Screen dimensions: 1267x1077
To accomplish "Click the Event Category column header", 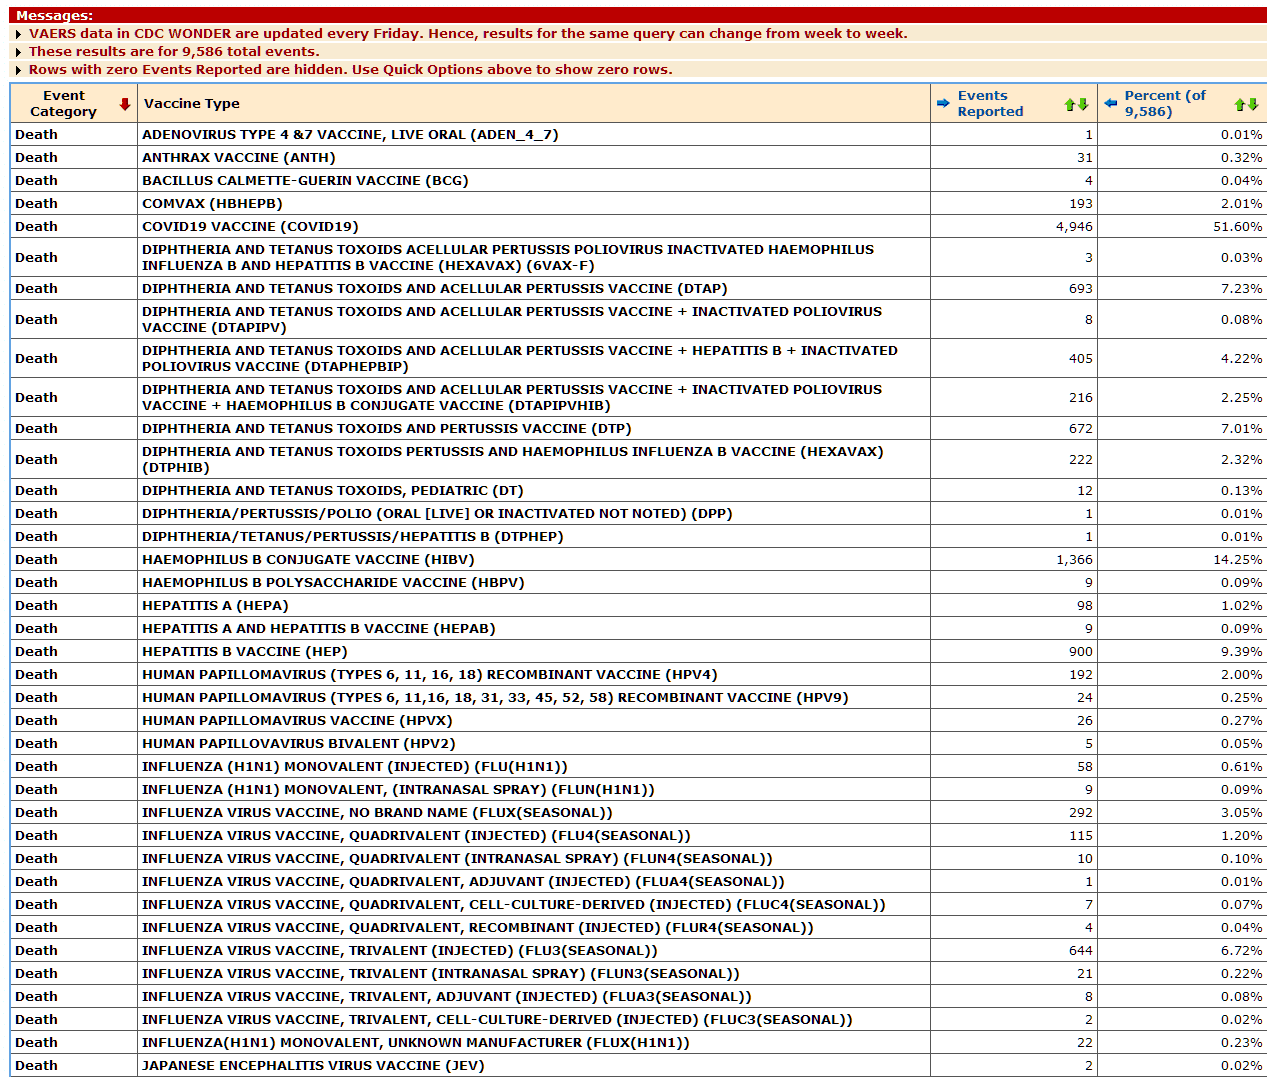I will click(x=64, y=104).
